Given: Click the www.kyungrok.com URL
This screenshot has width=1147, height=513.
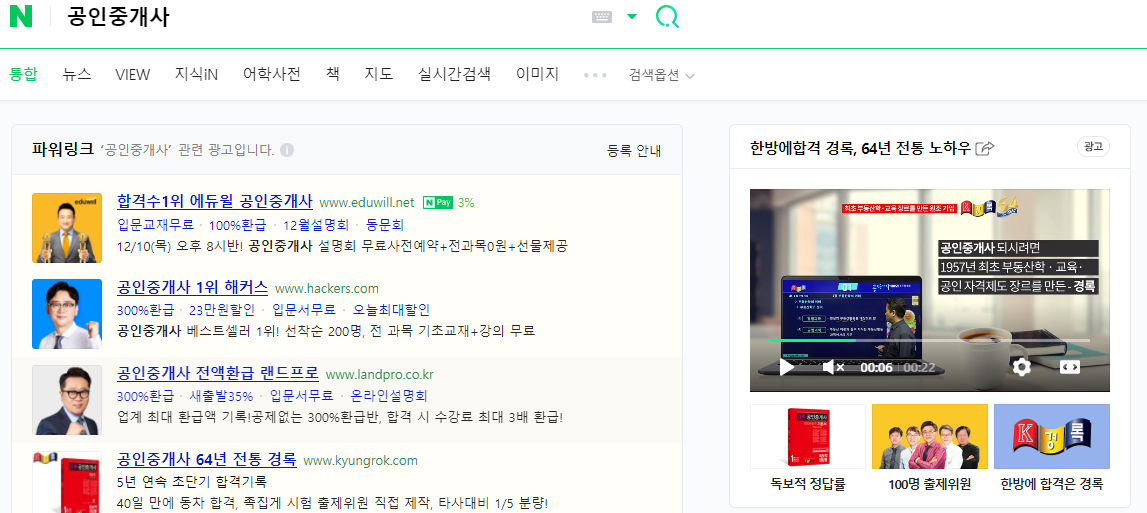Looking at the screenshot, I should (361, 461).
